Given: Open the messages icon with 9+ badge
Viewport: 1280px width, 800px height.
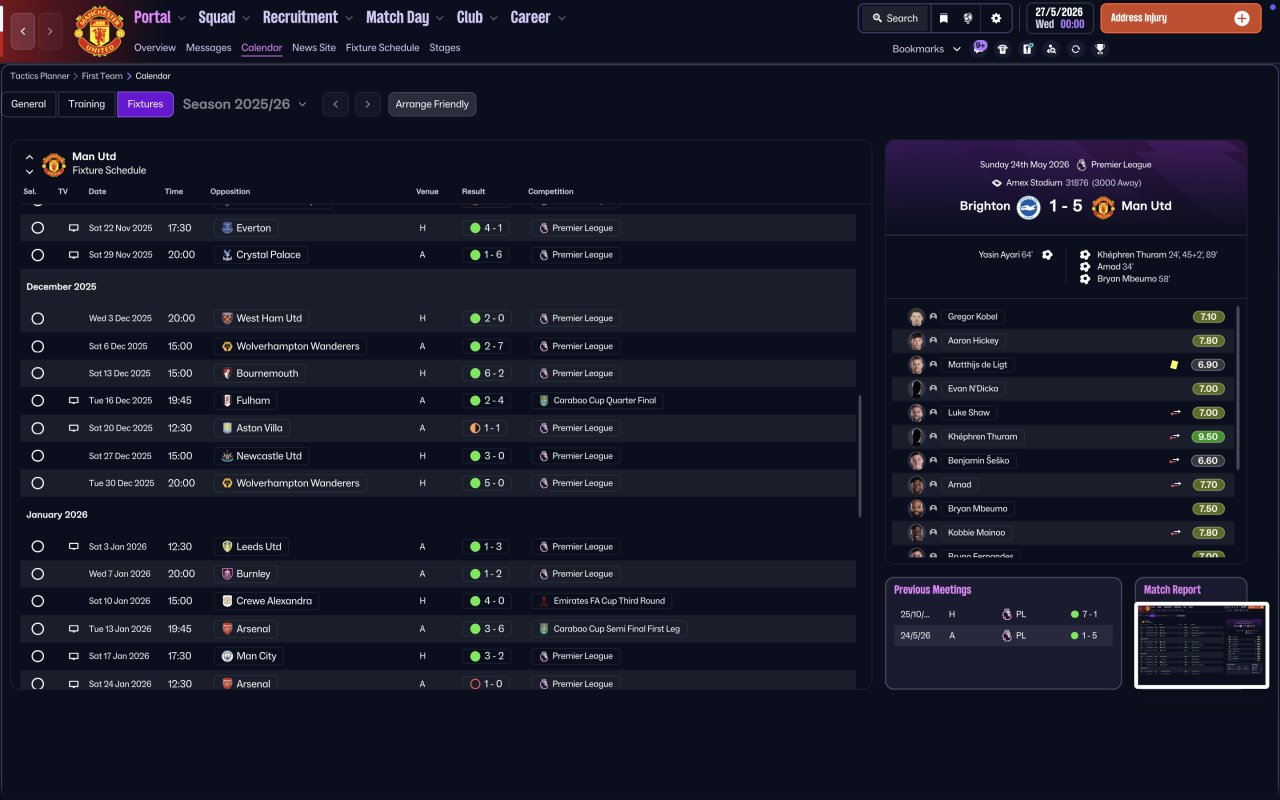Looking at the screenshot, I should 979,48.
